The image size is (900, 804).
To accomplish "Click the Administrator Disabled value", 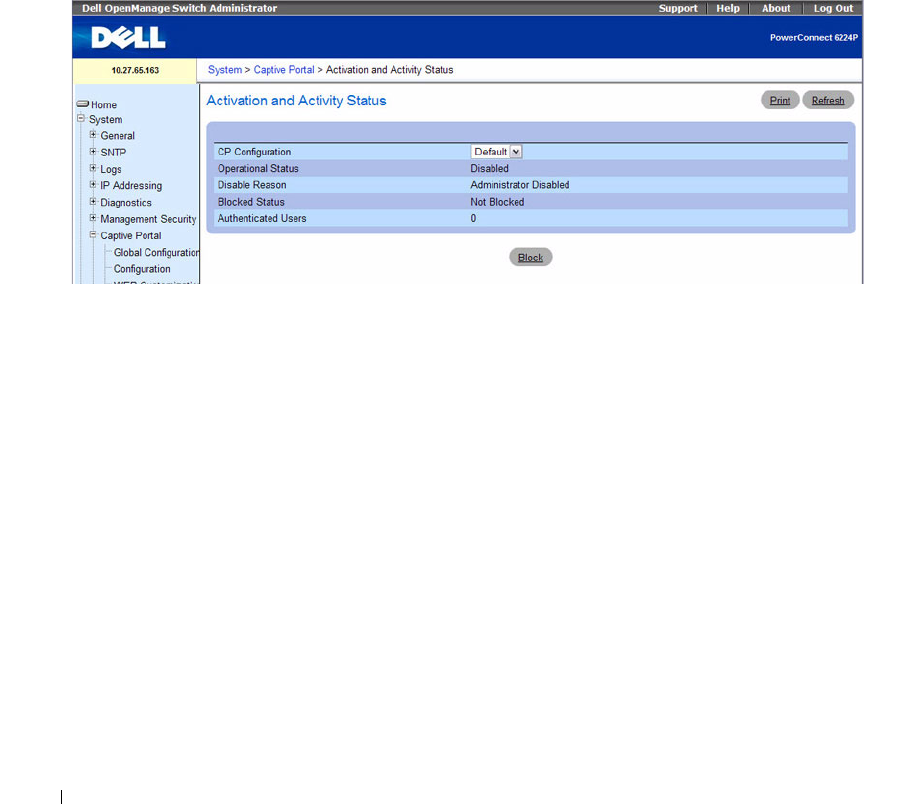I will [x=520, y=185].
